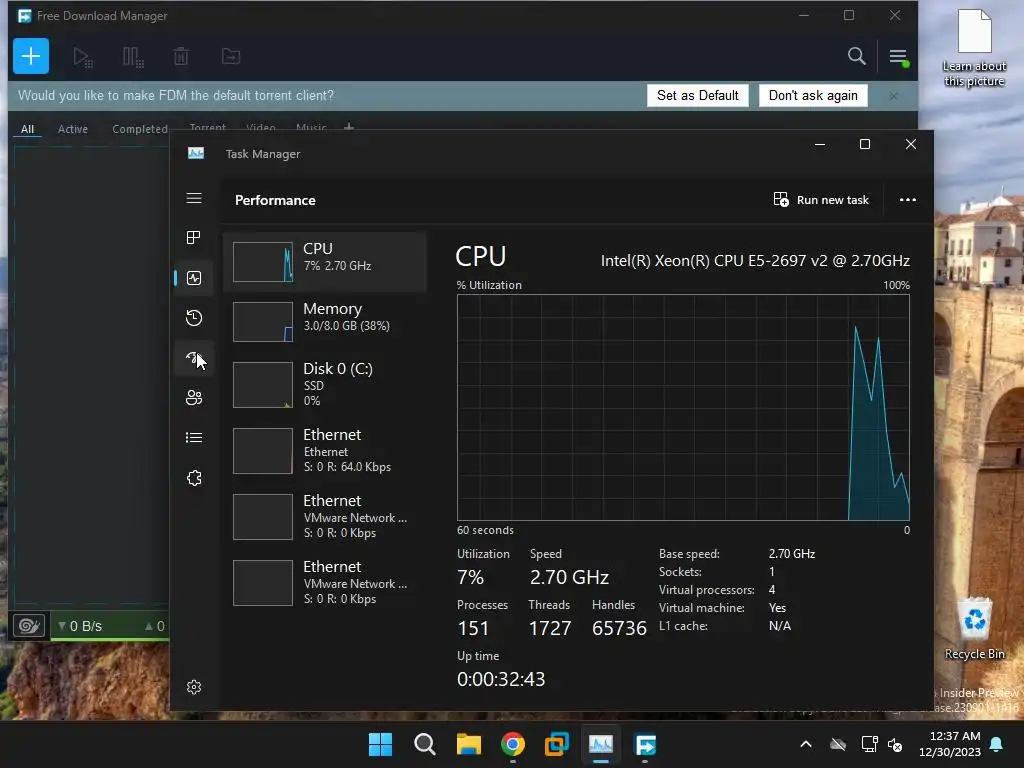Viewport: 1024px width, 768px height.
Task: Open the three-dots more options menu
Action: pos(908,200)
